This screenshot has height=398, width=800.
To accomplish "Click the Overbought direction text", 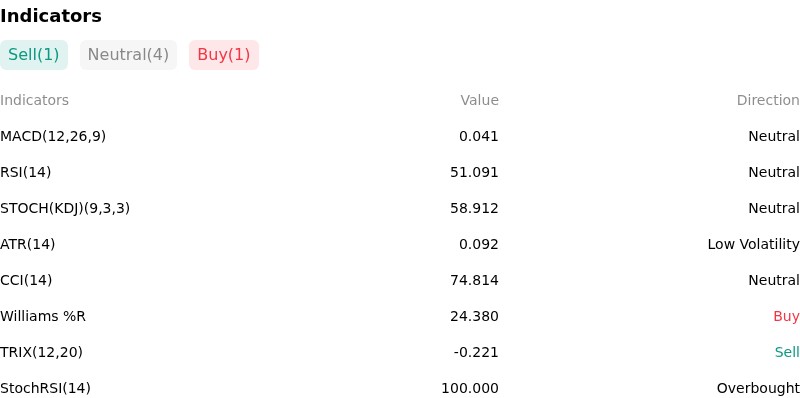I will click(758, 388).
